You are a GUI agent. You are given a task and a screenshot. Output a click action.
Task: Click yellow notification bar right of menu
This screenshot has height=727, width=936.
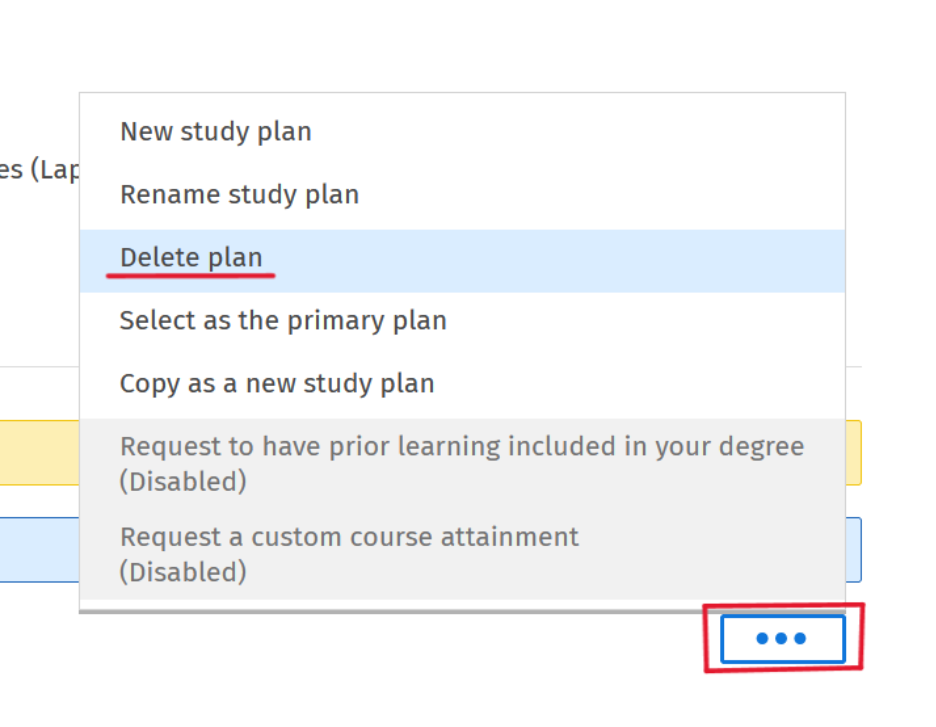(x=854, y=452)
